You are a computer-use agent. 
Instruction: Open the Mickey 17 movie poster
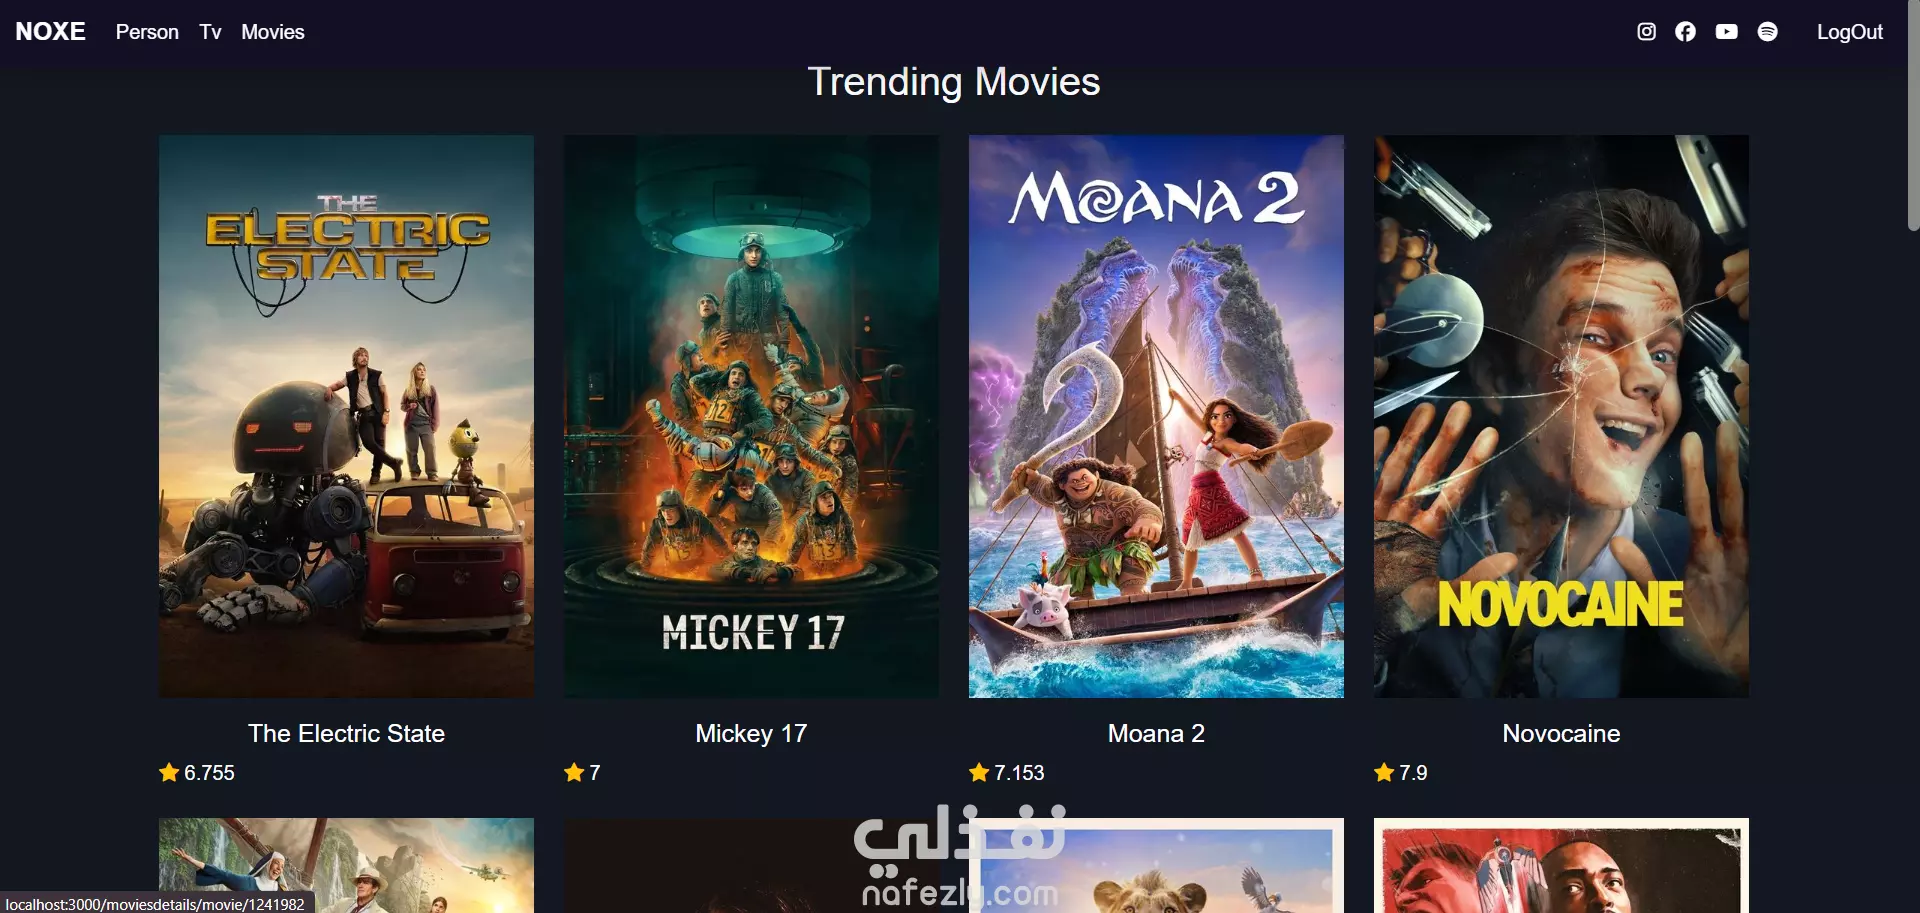click(751, 416)
